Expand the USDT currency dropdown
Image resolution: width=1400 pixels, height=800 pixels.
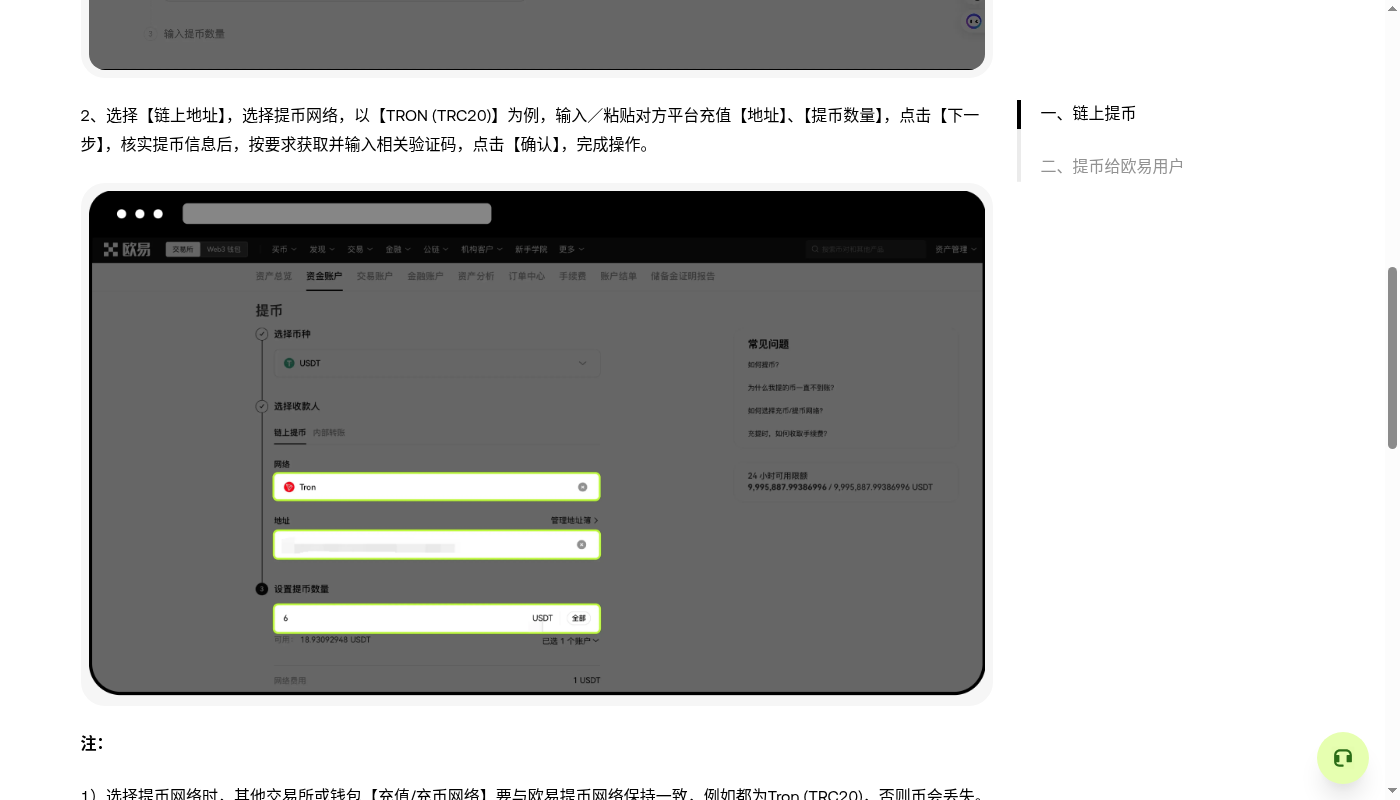[x=437, y=363]
